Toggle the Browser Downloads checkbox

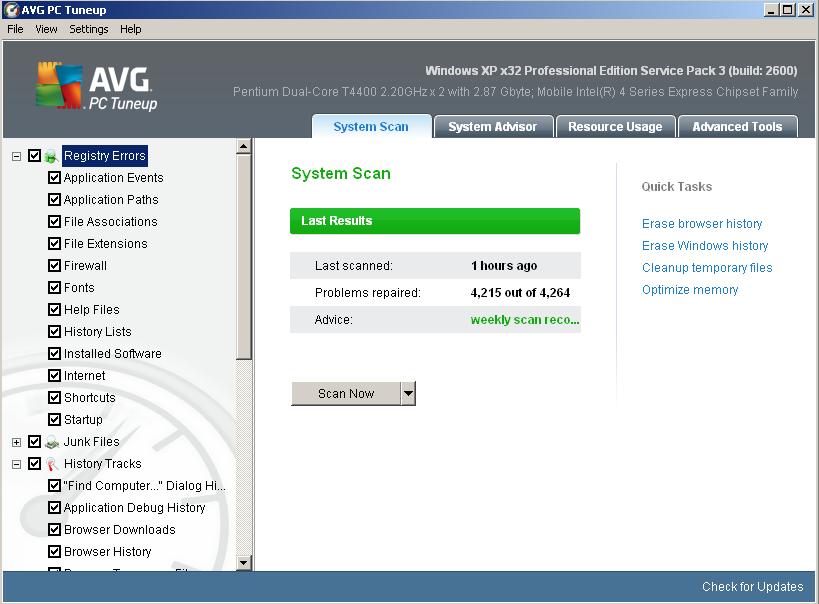[x=54, y=529]
